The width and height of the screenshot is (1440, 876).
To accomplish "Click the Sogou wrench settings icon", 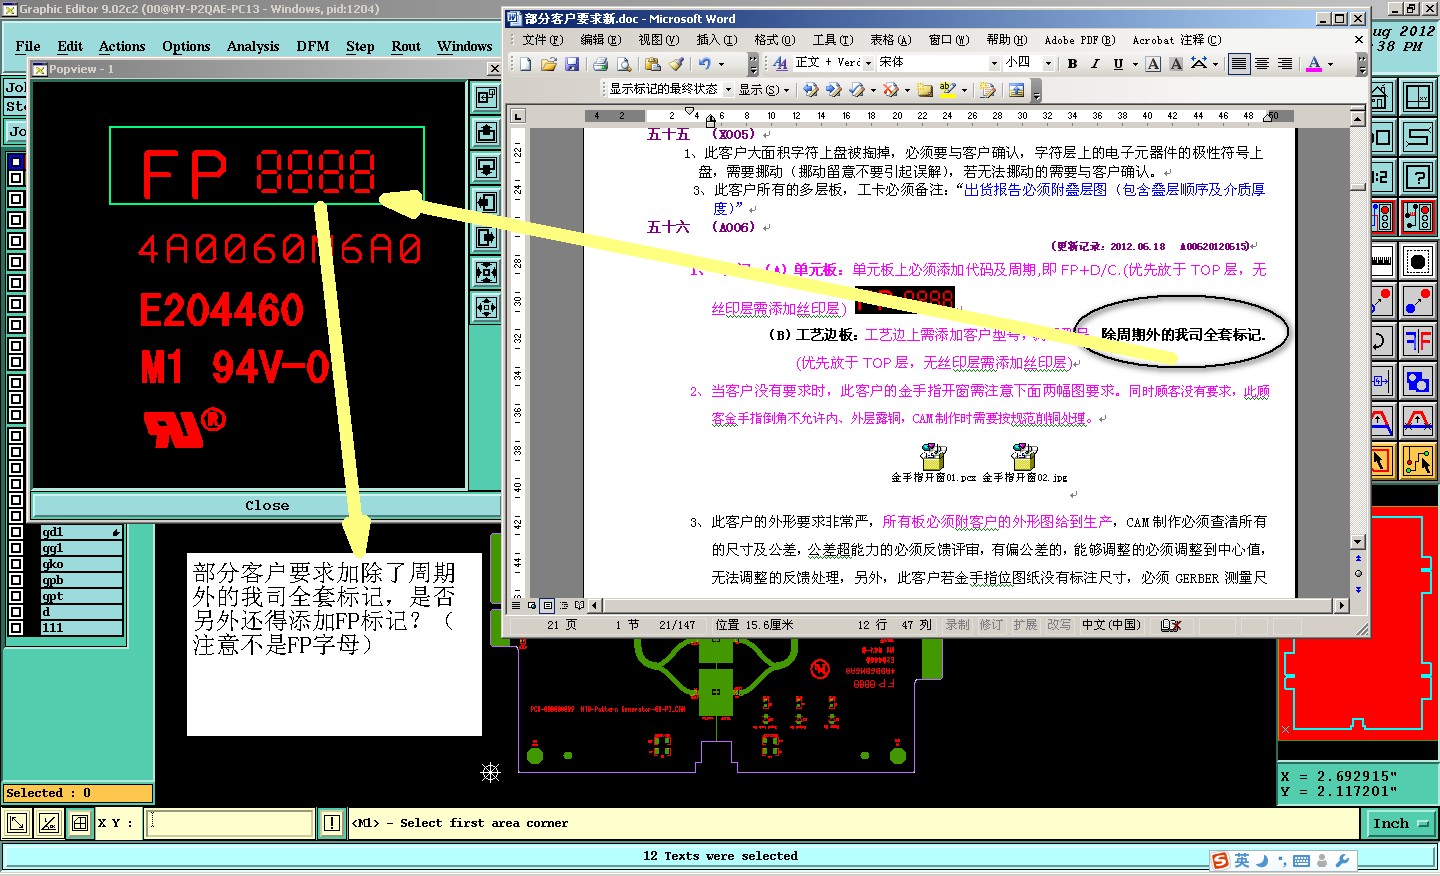I will [x=1343, y=861].
